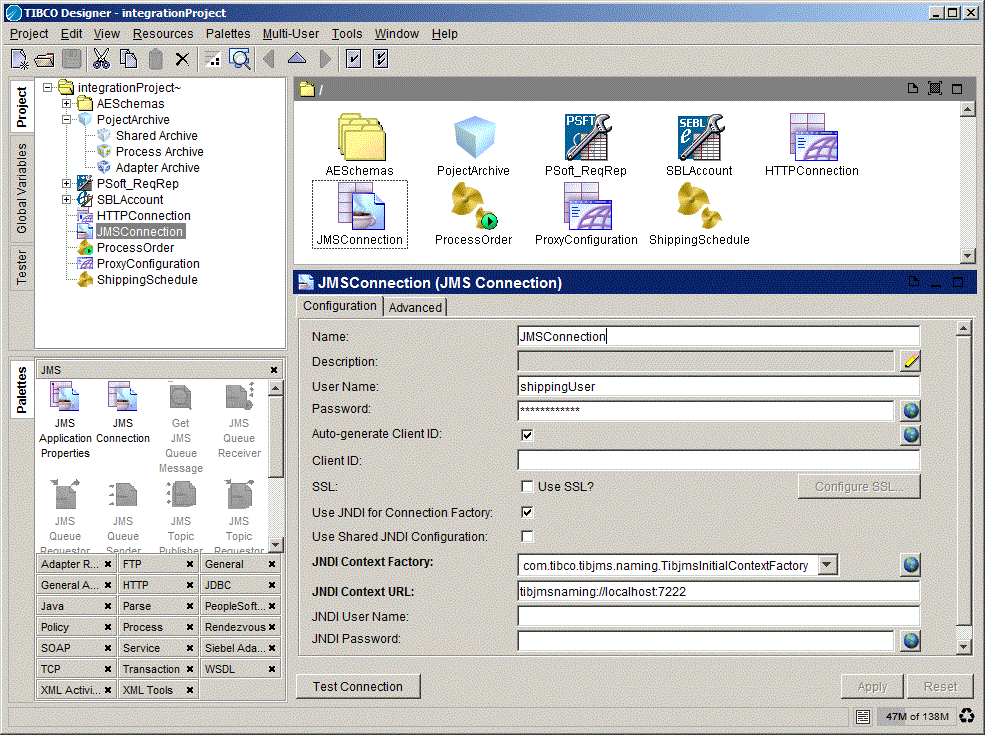
Task: Expand the SBLAccount tree node
Action: pyautogui.click(x=67, y=200)
